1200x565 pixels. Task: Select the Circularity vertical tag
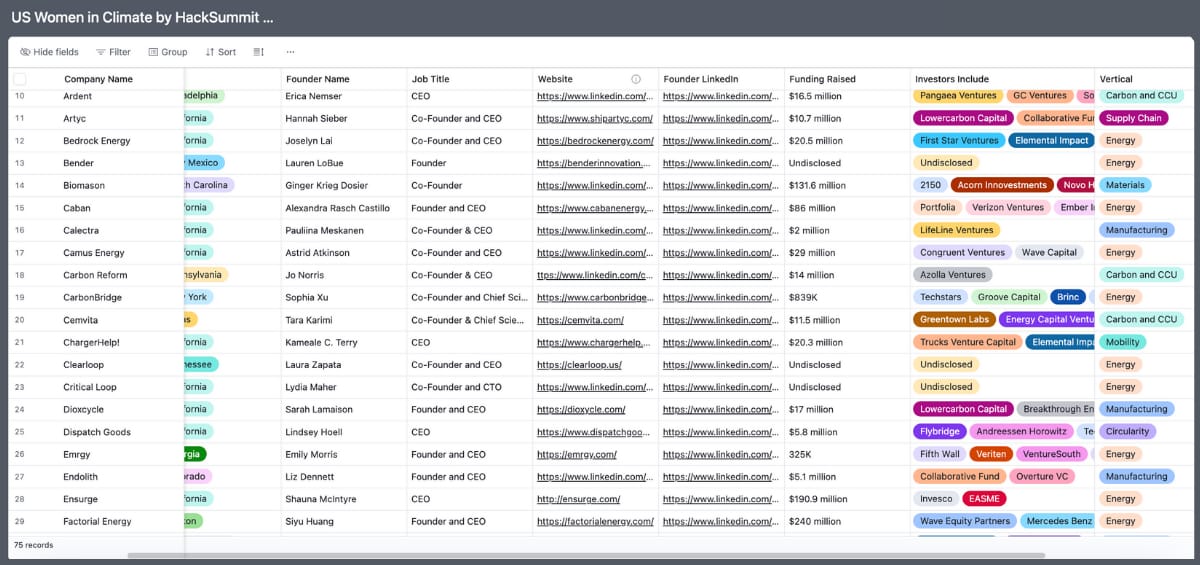(1127, 432)
